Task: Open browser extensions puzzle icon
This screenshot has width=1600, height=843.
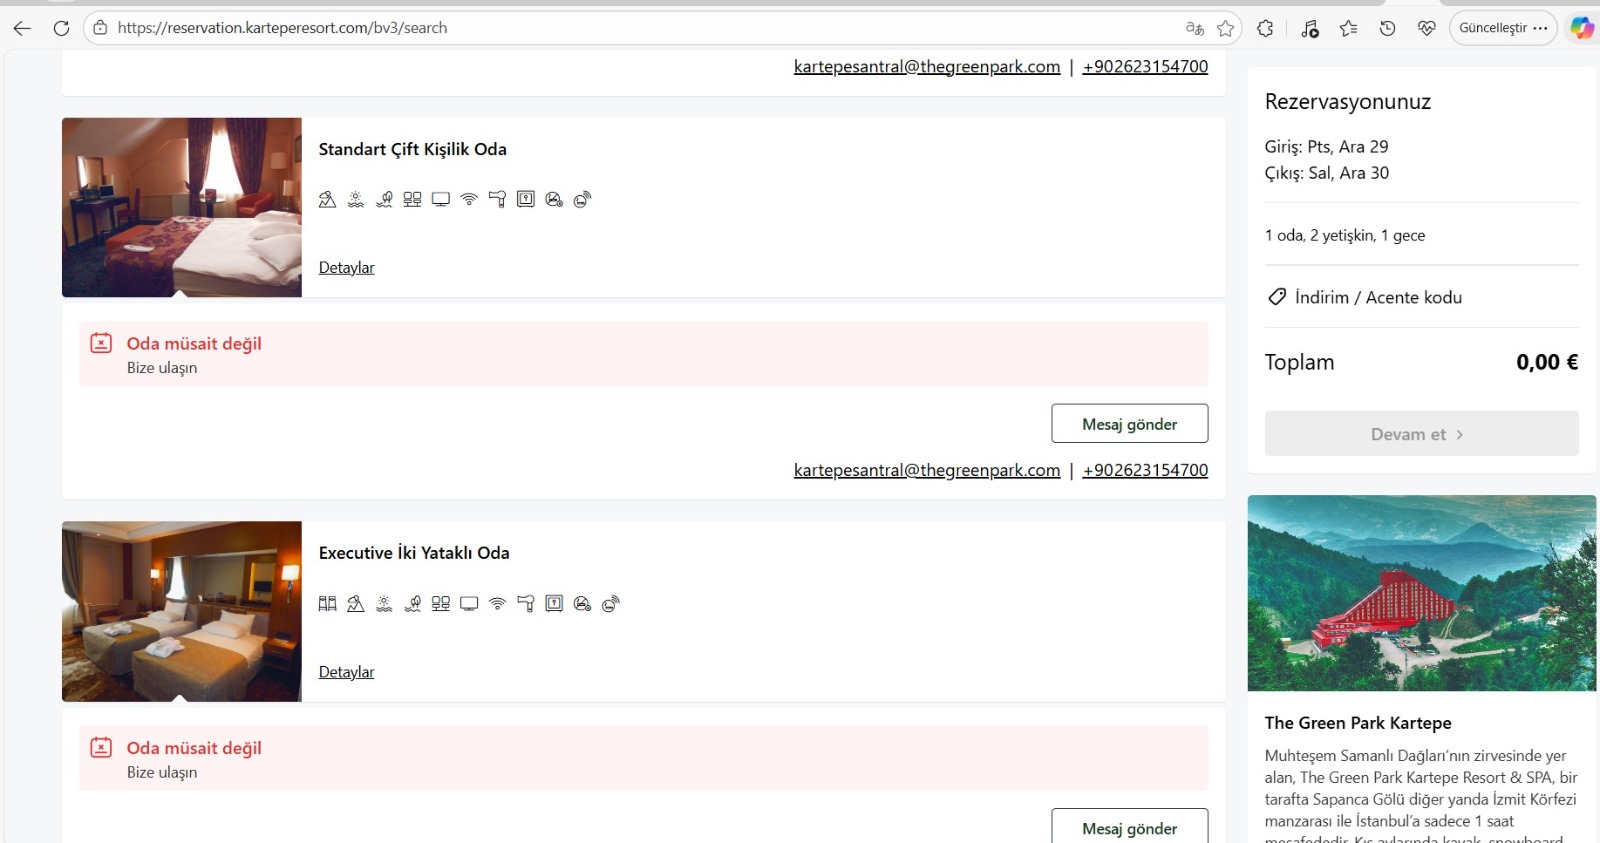Action: coord(1265,28)
